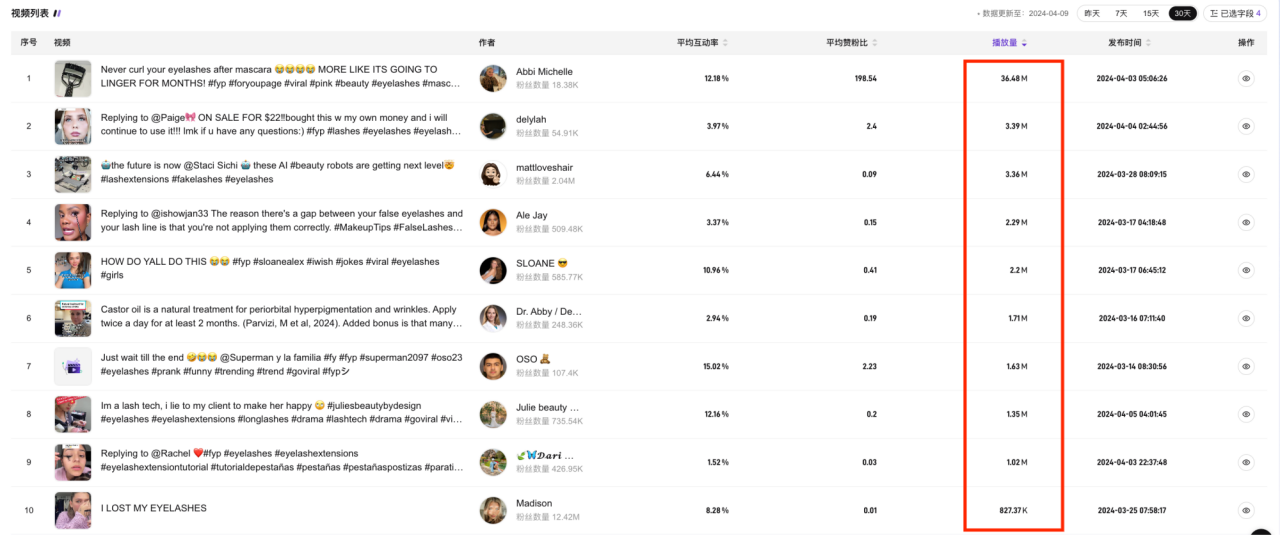View details icon for mattloveshair's video
This screenshot has height=535, width=1280.
(1246, 174)
